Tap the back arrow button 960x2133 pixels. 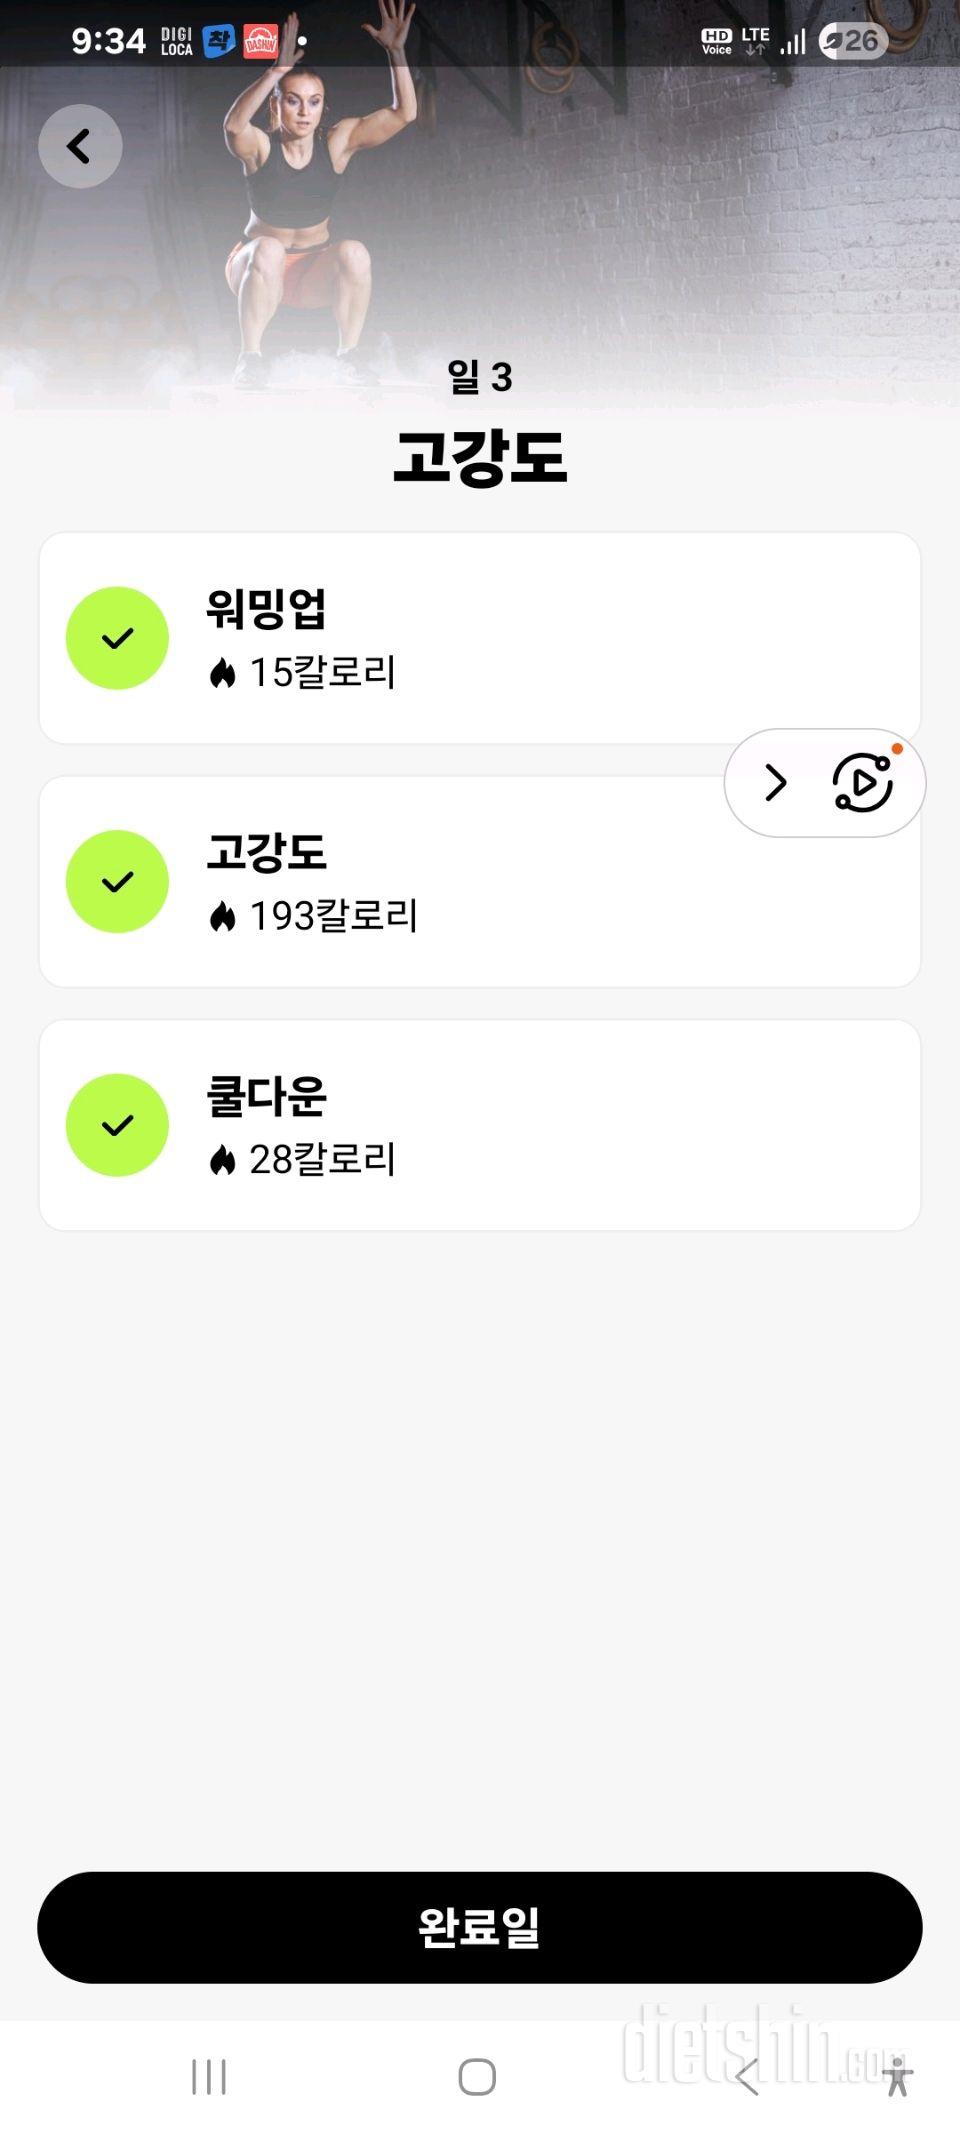tap(80, 146)
